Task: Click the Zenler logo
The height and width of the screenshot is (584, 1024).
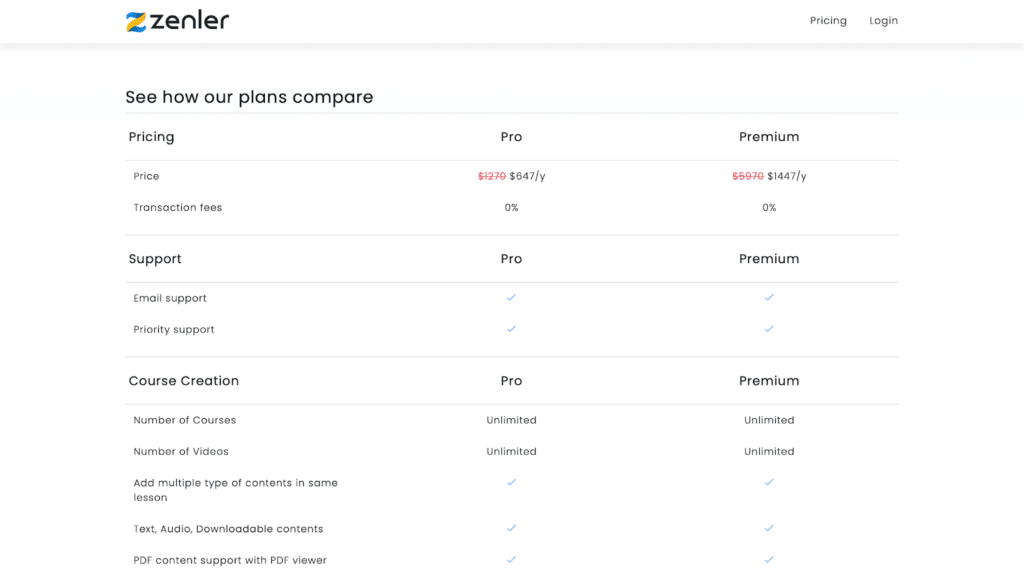Action: tap(177, 21)
